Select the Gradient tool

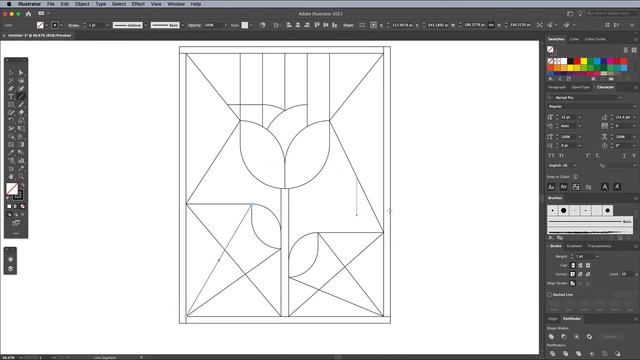coord(21,144)
